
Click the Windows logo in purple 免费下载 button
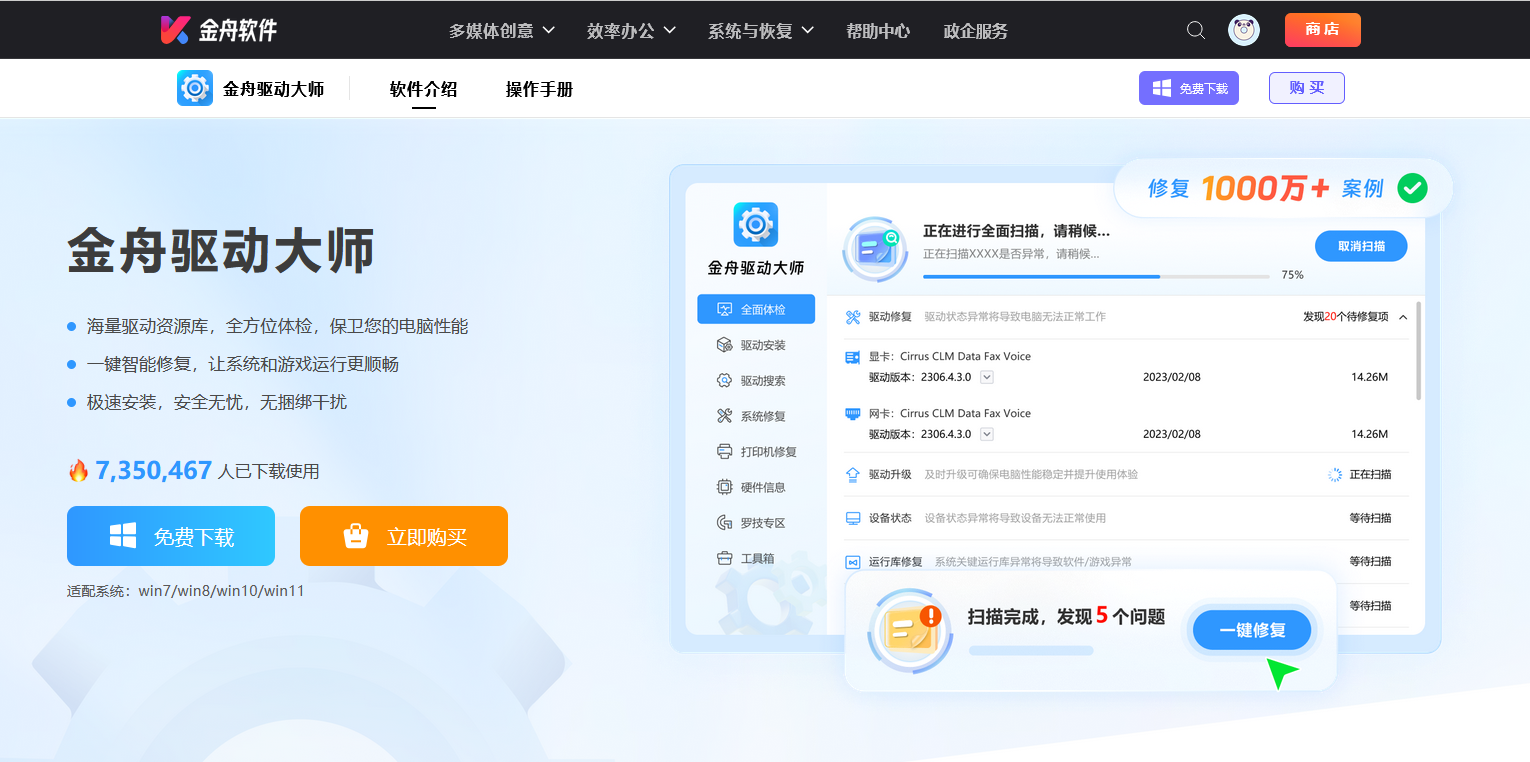point(1162,88)
